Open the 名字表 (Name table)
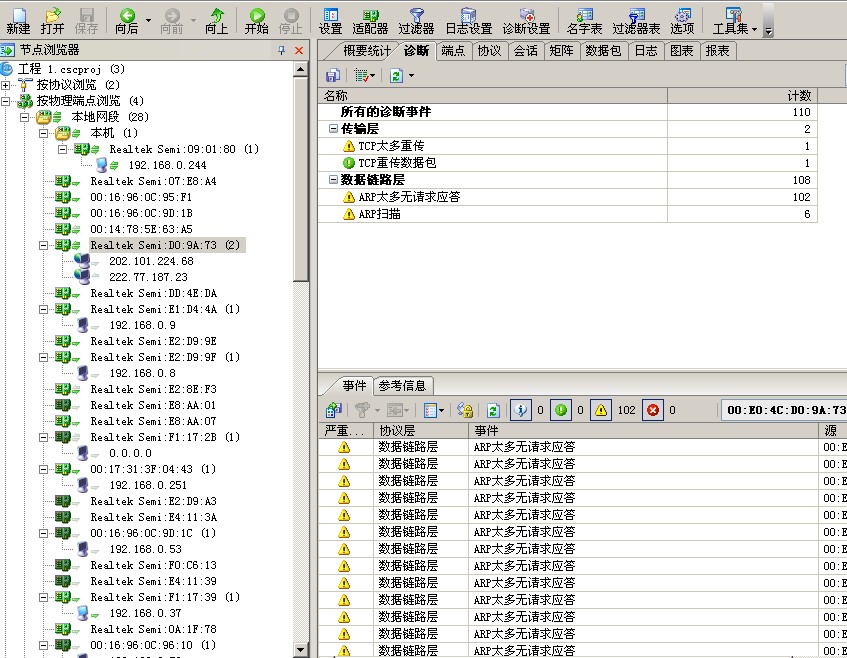This screenshot has width=847, height=658. pos(584,20)
